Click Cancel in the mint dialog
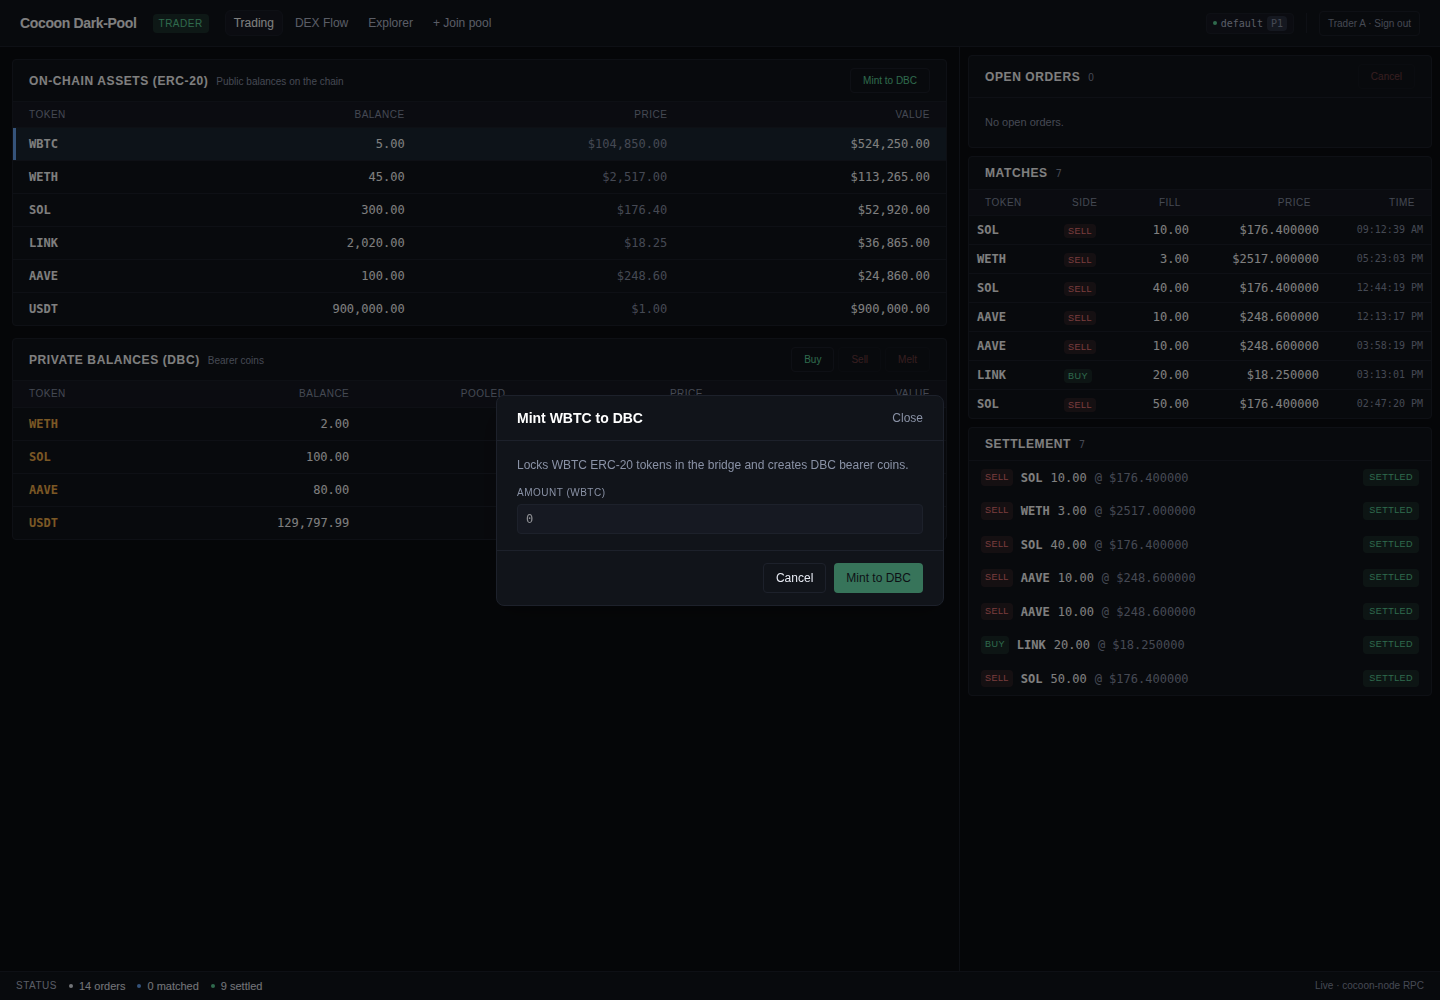This screenshot has height=1000, width=1440. pyautogui.click(x=795, y=578)
